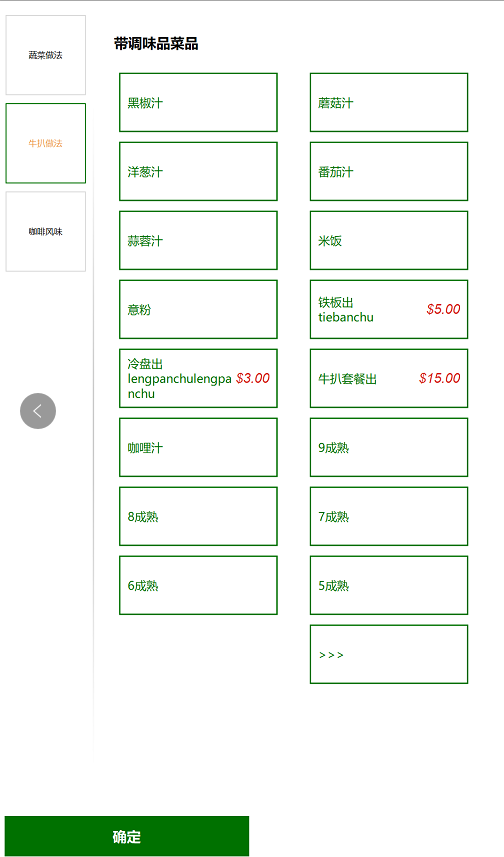The width and height of the screenshot is (504, 857).
Task: Choose the 黑椒汁 seasoning option
Action: coord(198,102)
